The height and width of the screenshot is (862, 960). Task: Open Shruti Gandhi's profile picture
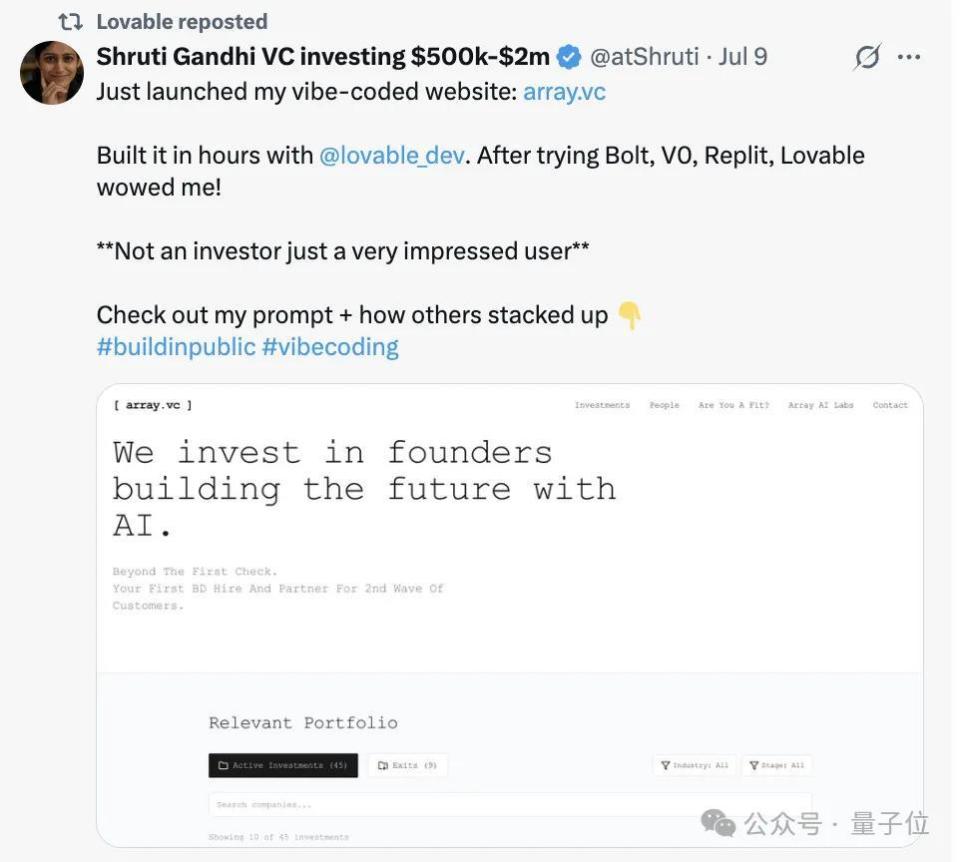tap(52, 73)
